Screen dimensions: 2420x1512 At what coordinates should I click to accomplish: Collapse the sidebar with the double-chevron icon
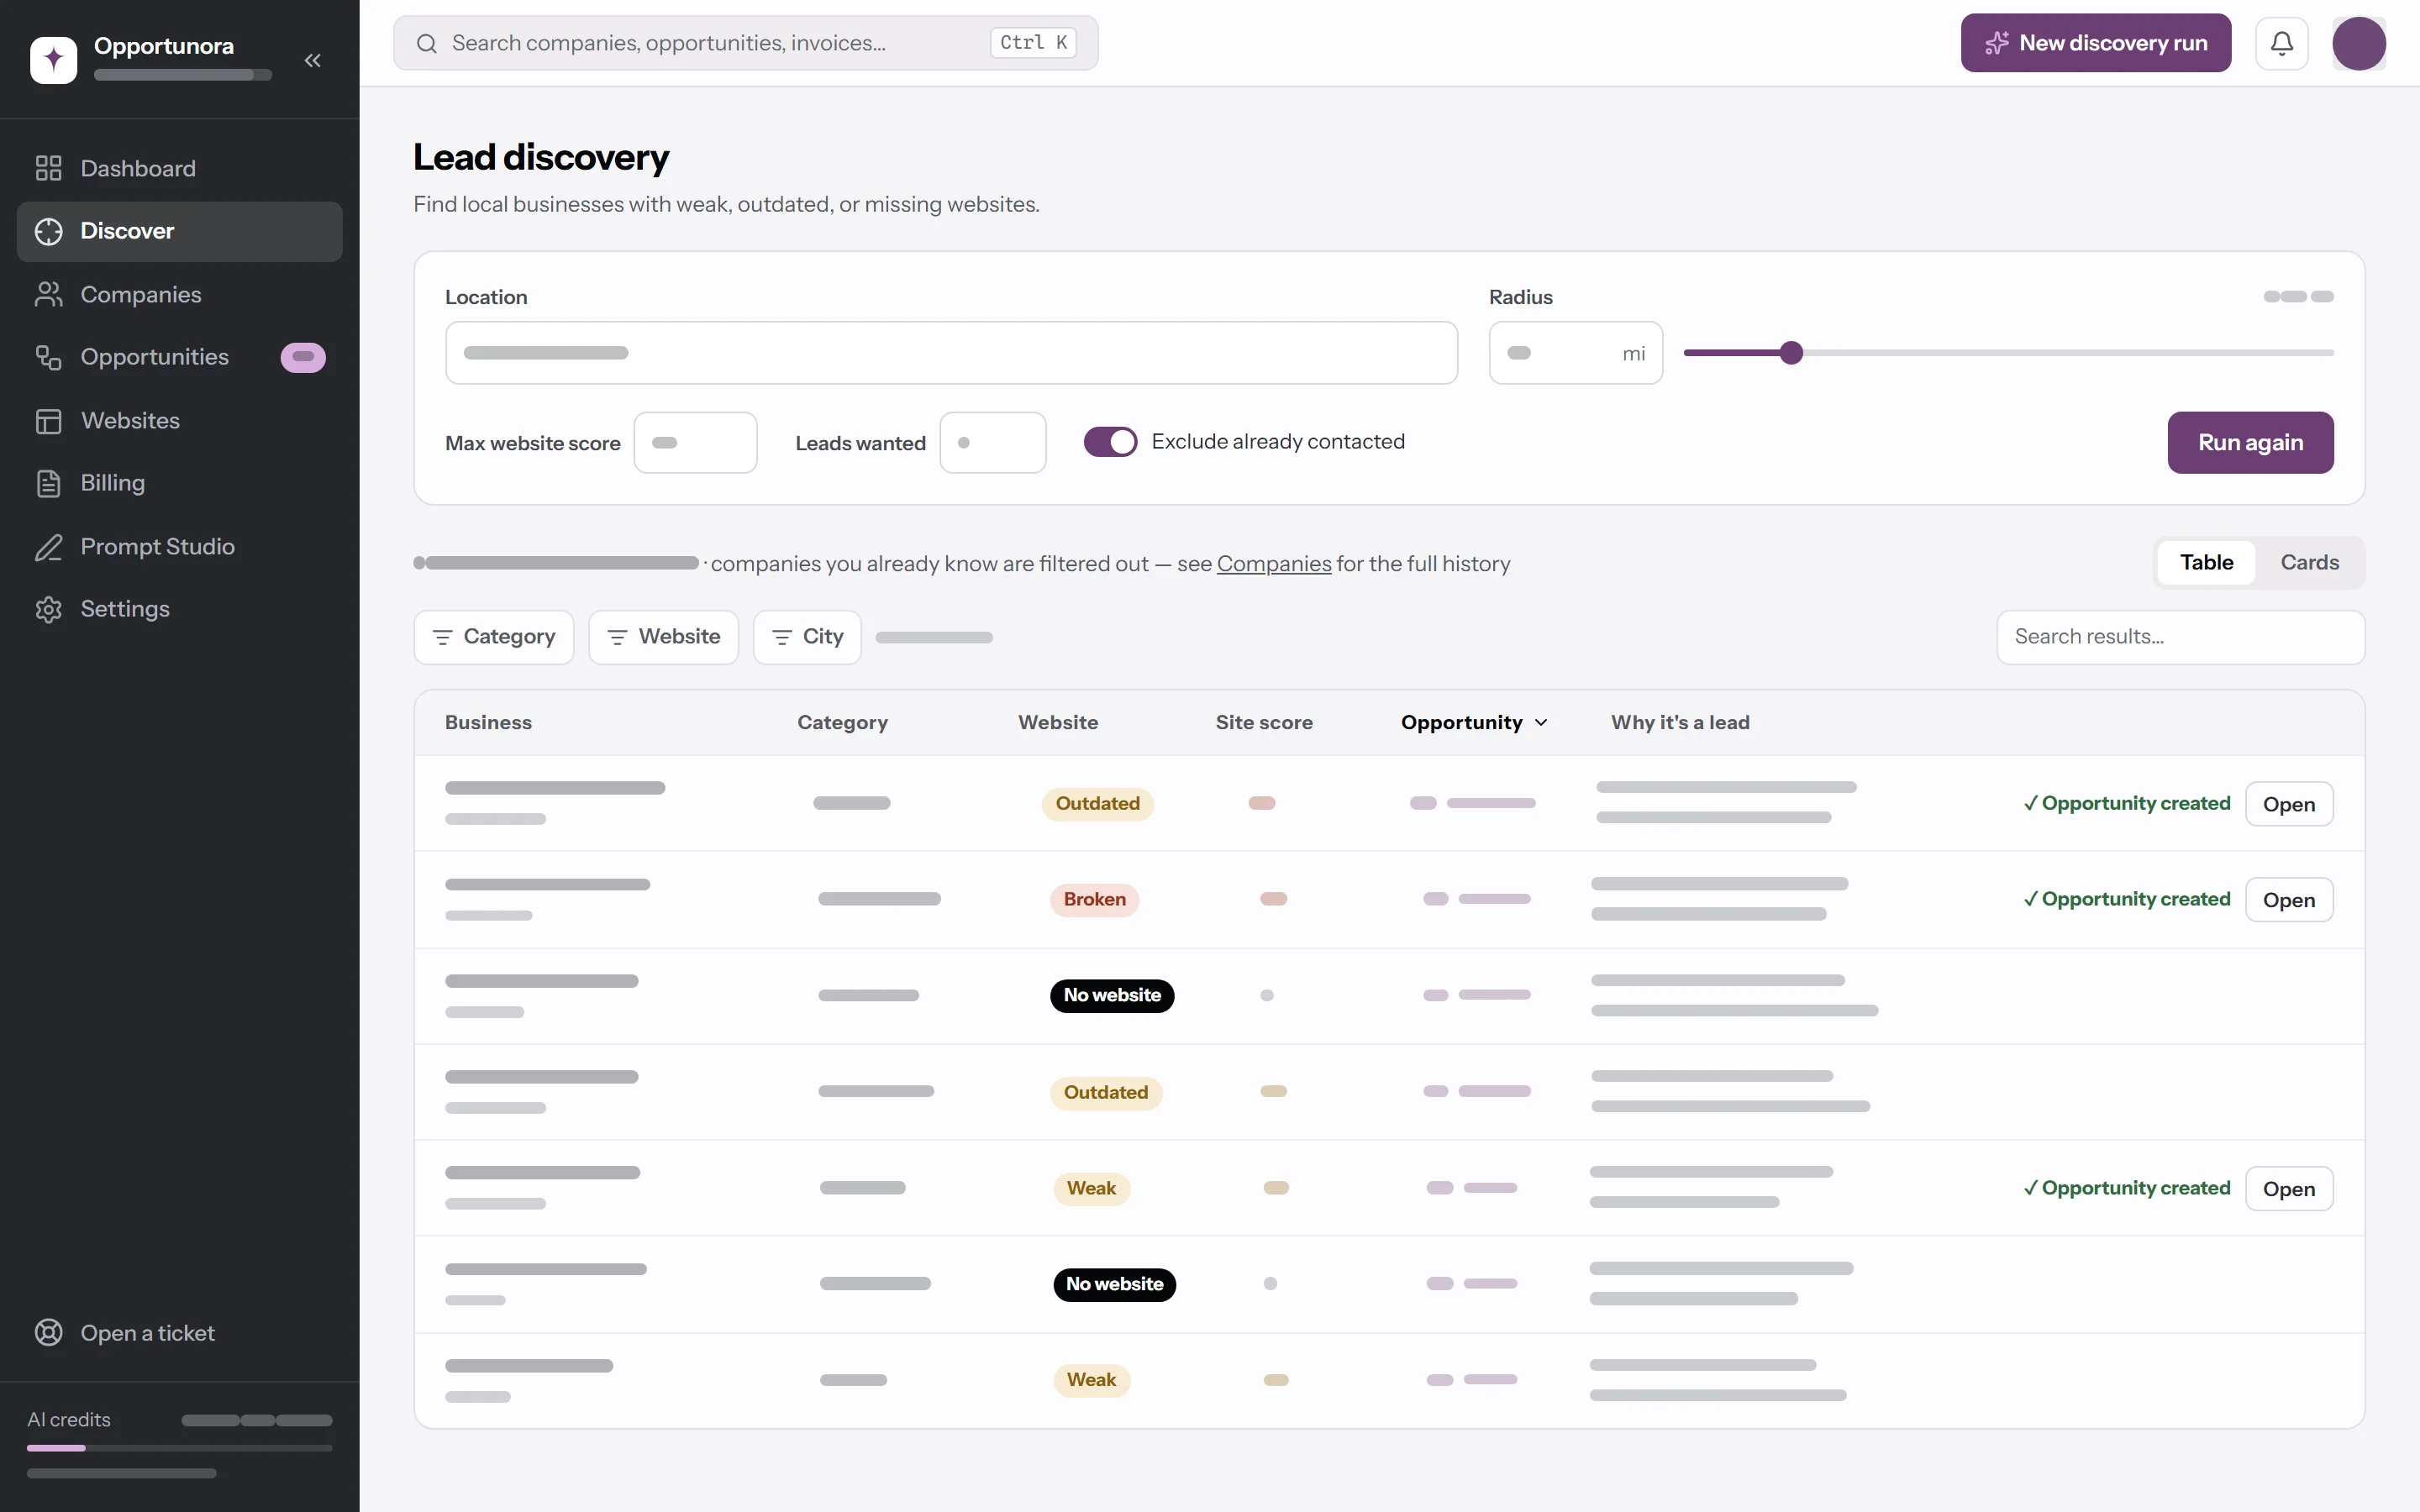click(x=313, y=60)
